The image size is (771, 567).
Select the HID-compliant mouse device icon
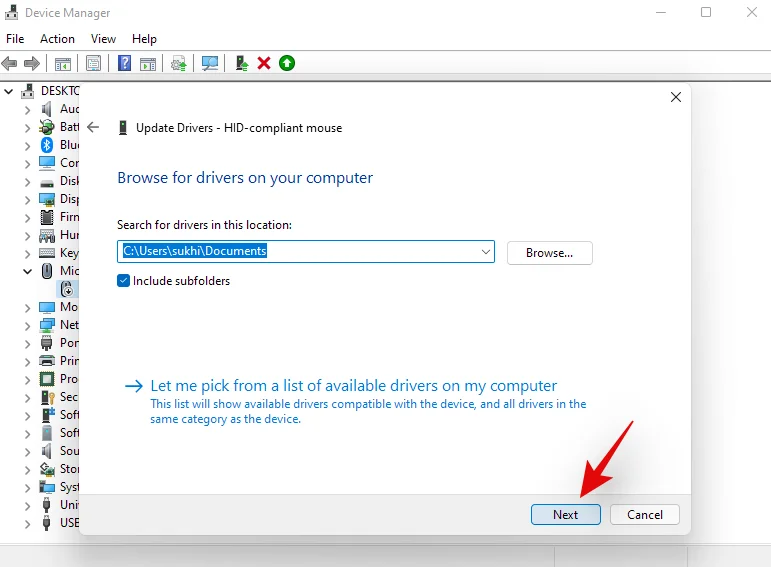click(67, 289)
